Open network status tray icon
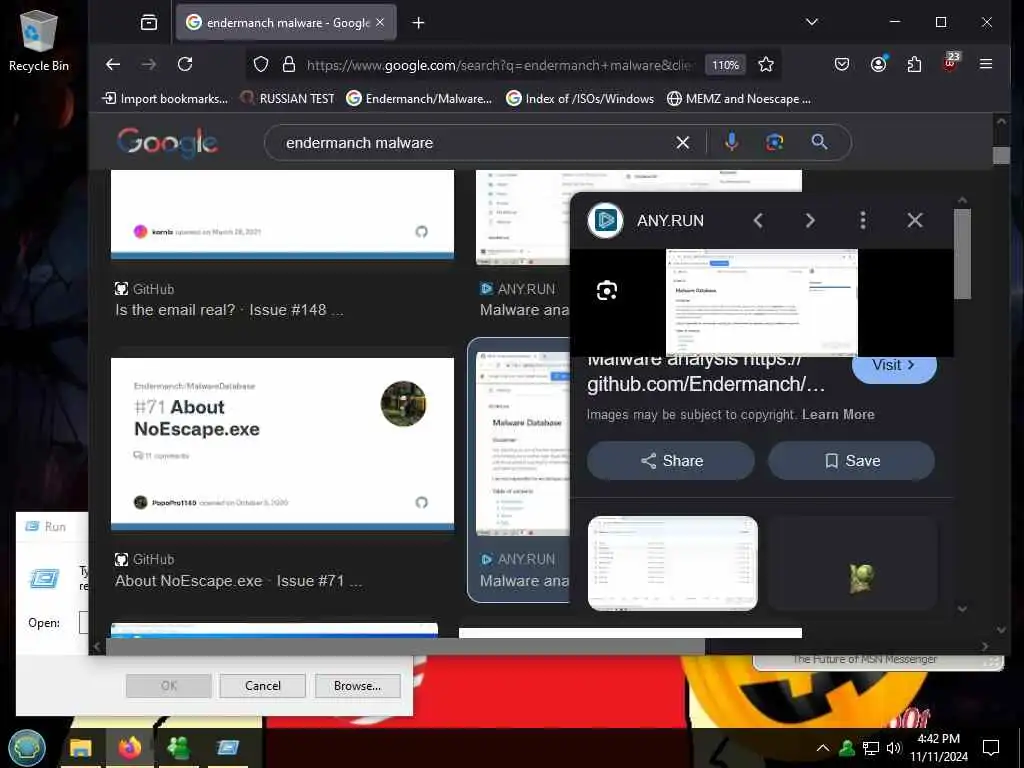 (871, 748)
